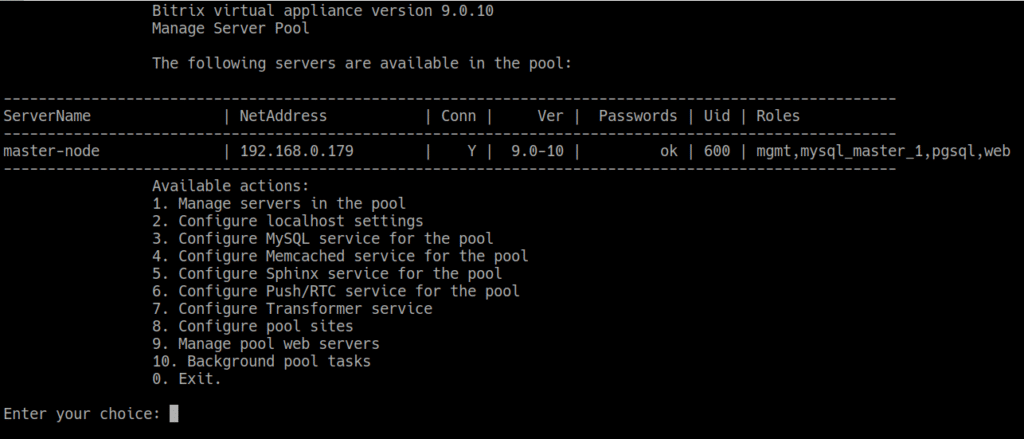Screen dimensions: 1024x439
Task: Select Manage pool web servers entry
Action: 265,343
